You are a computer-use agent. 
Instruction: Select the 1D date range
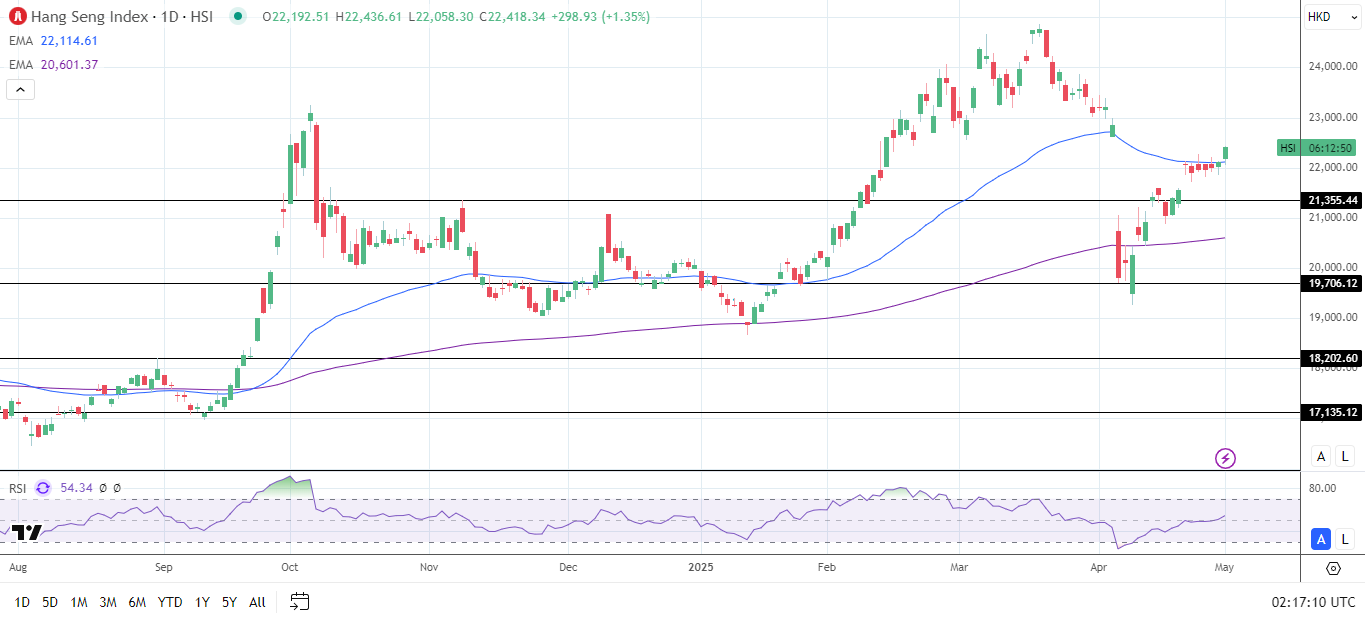(x=22, y=602)
